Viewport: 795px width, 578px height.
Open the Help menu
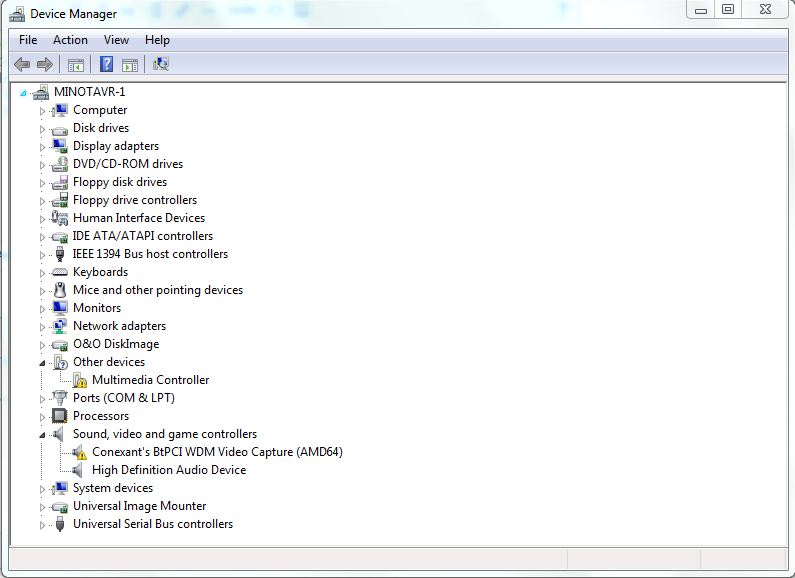[157, 40]
